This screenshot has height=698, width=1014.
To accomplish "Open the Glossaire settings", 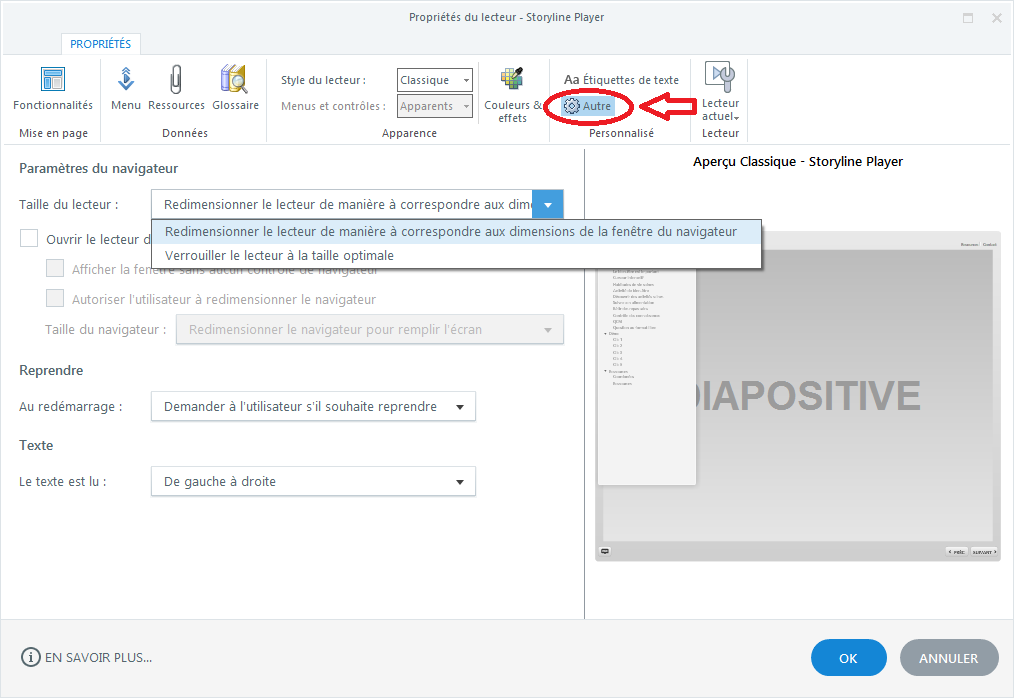I will coord(235,88).
